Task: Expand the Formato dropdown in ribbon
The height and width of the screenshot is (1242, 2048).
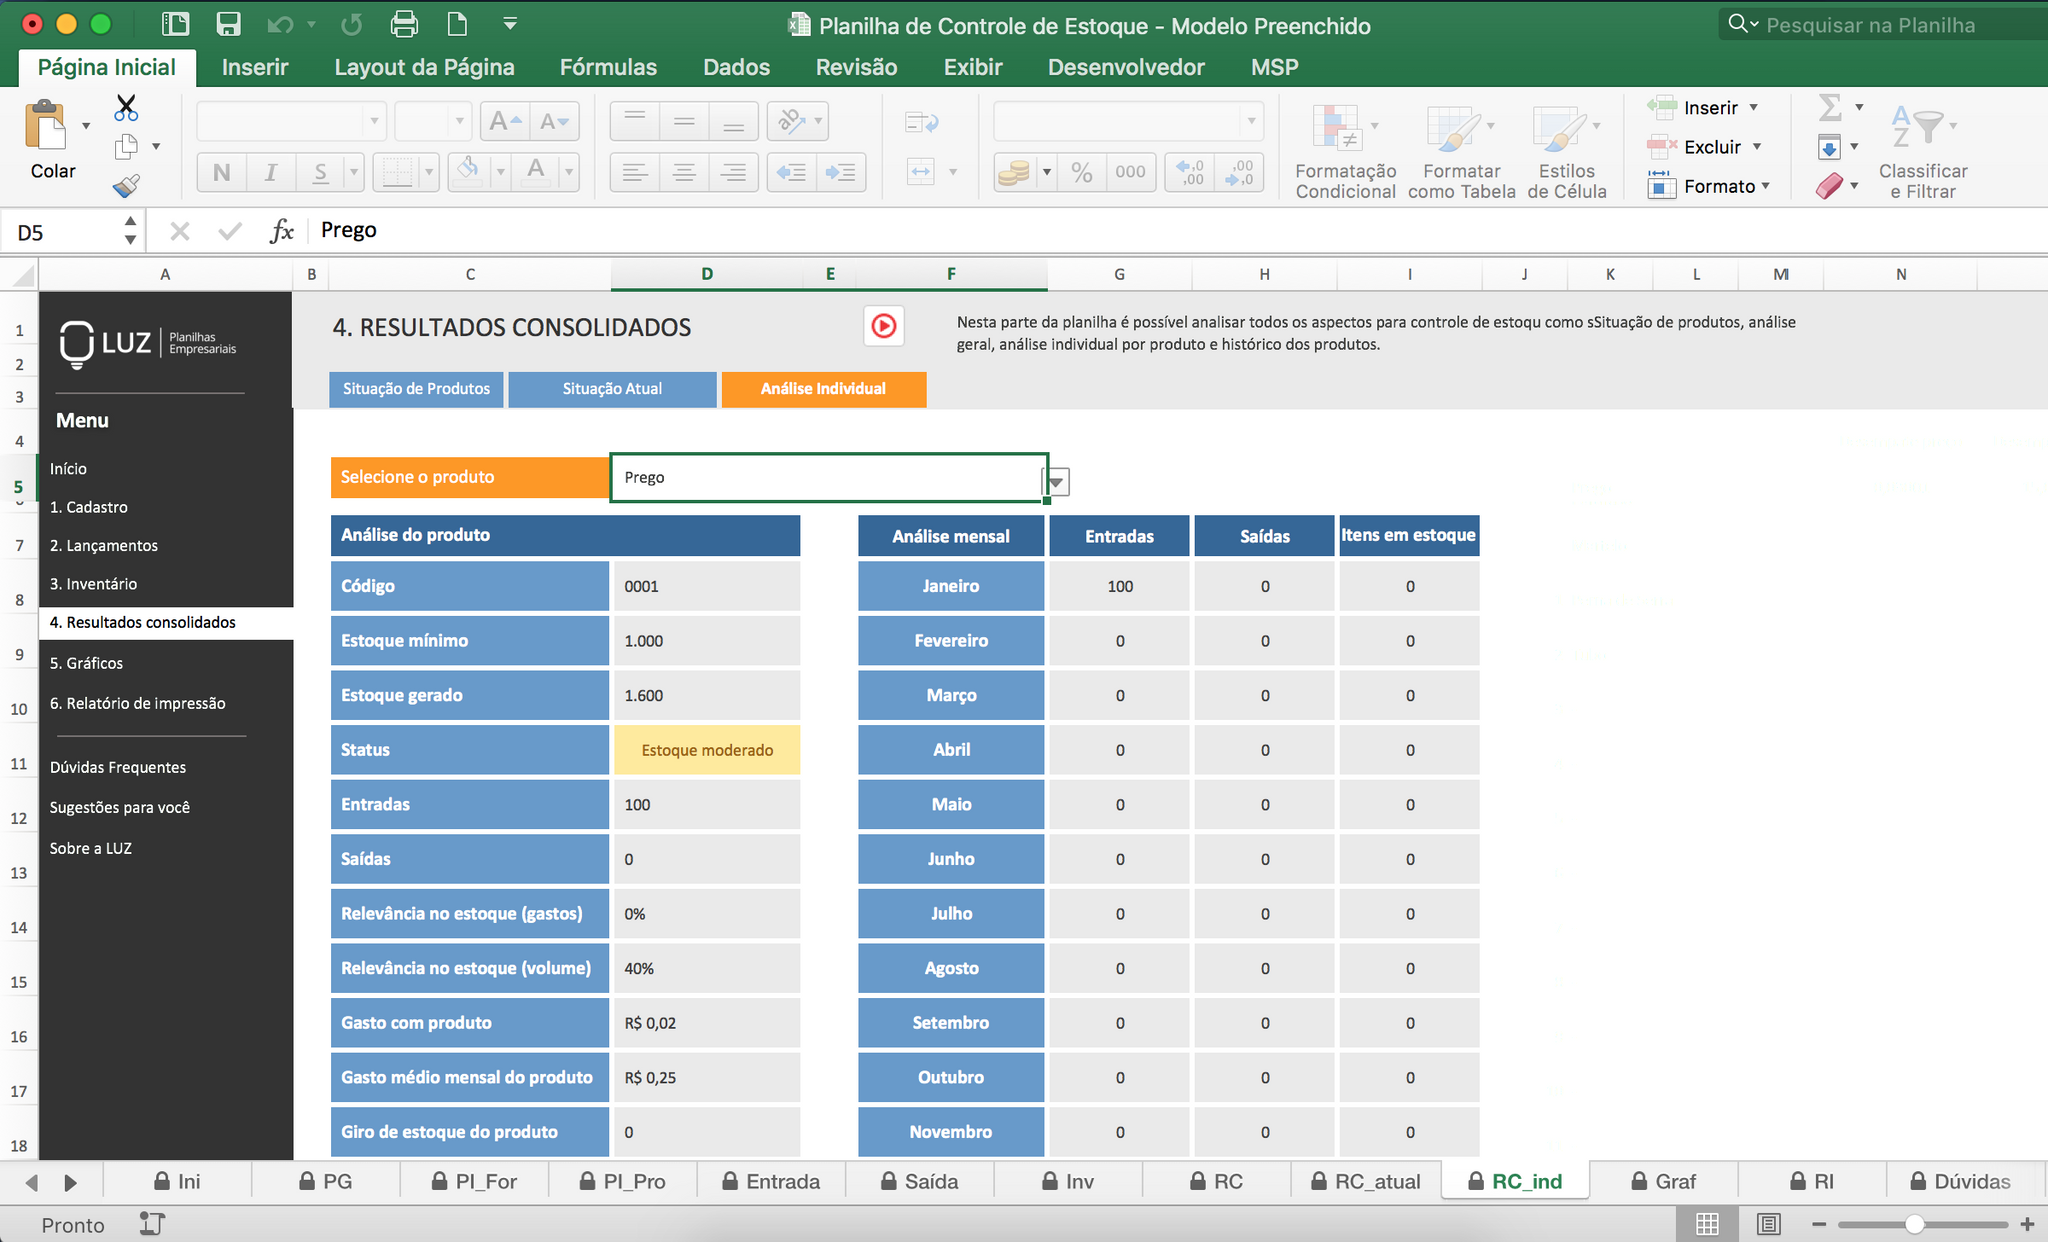Action: (1766, 186)
